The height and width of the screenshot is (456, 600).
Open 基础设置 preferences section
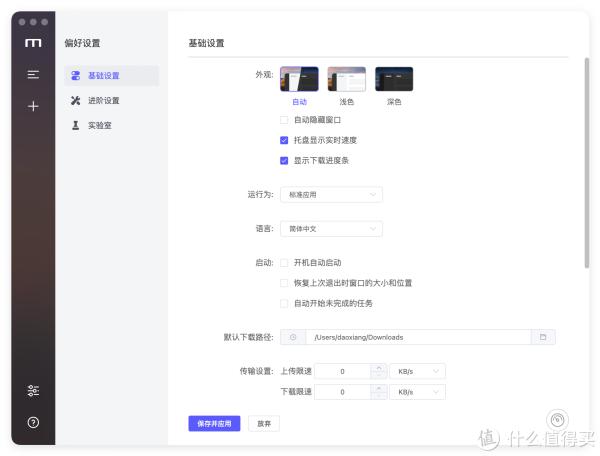click(112, 75)
